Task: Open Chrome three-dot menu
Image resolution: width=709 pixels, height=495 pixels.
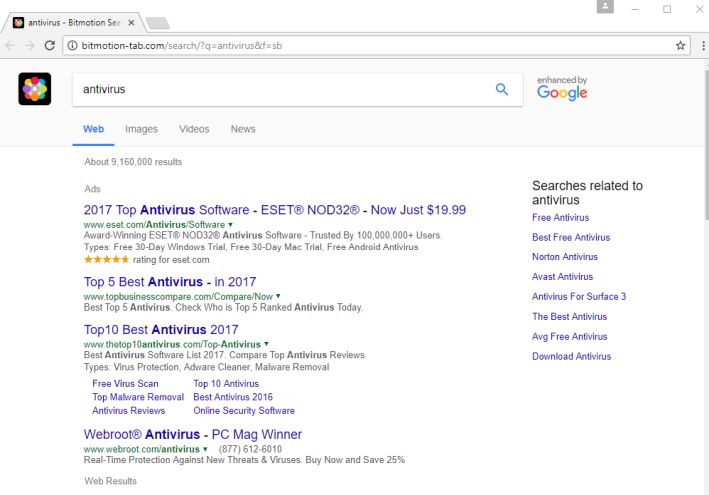Action: click(x=703, y=45)
